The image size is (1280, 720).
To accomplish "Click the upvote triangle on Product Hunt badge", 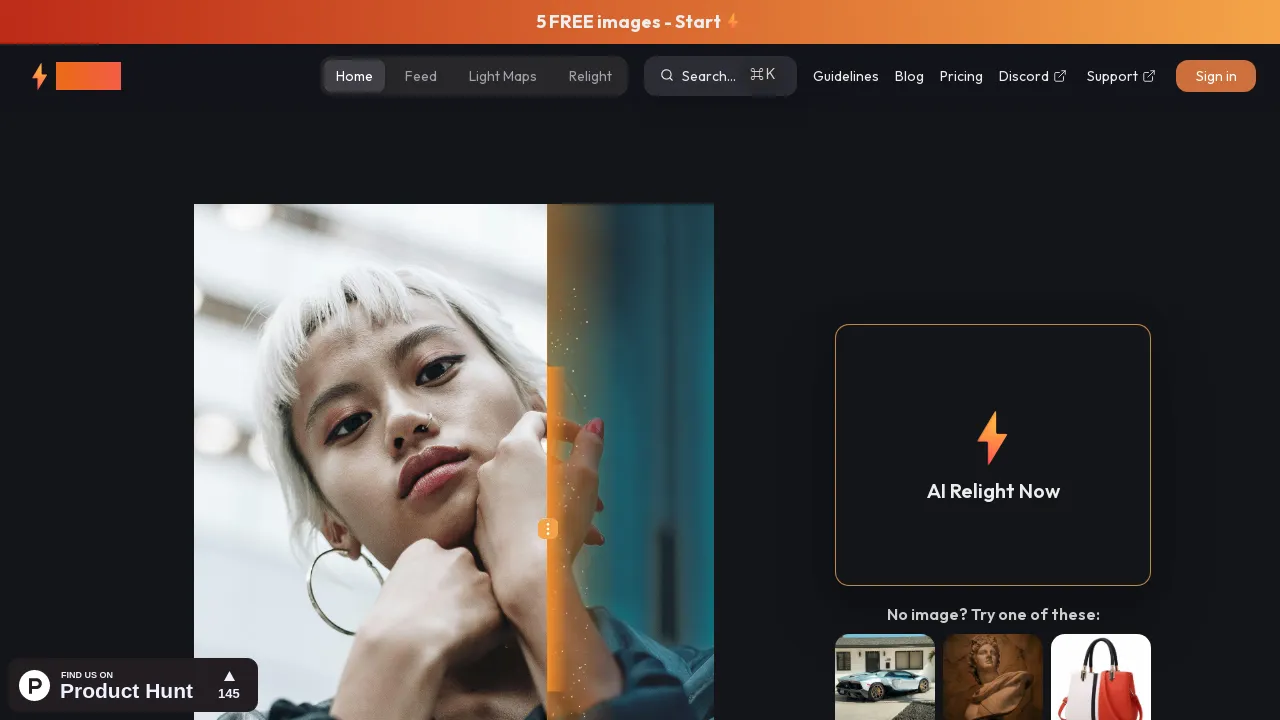I will point(229,675).
